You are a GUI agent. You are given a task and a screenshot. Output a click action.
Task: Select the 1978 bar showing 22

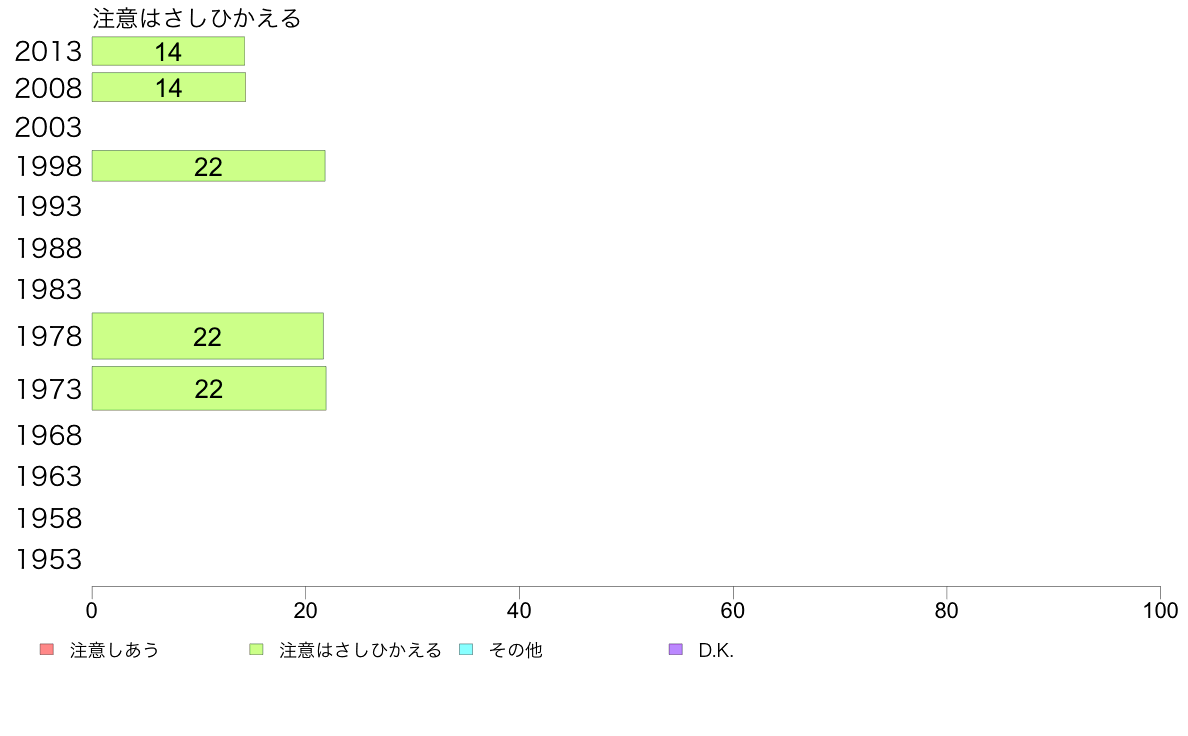pos(208,336)
